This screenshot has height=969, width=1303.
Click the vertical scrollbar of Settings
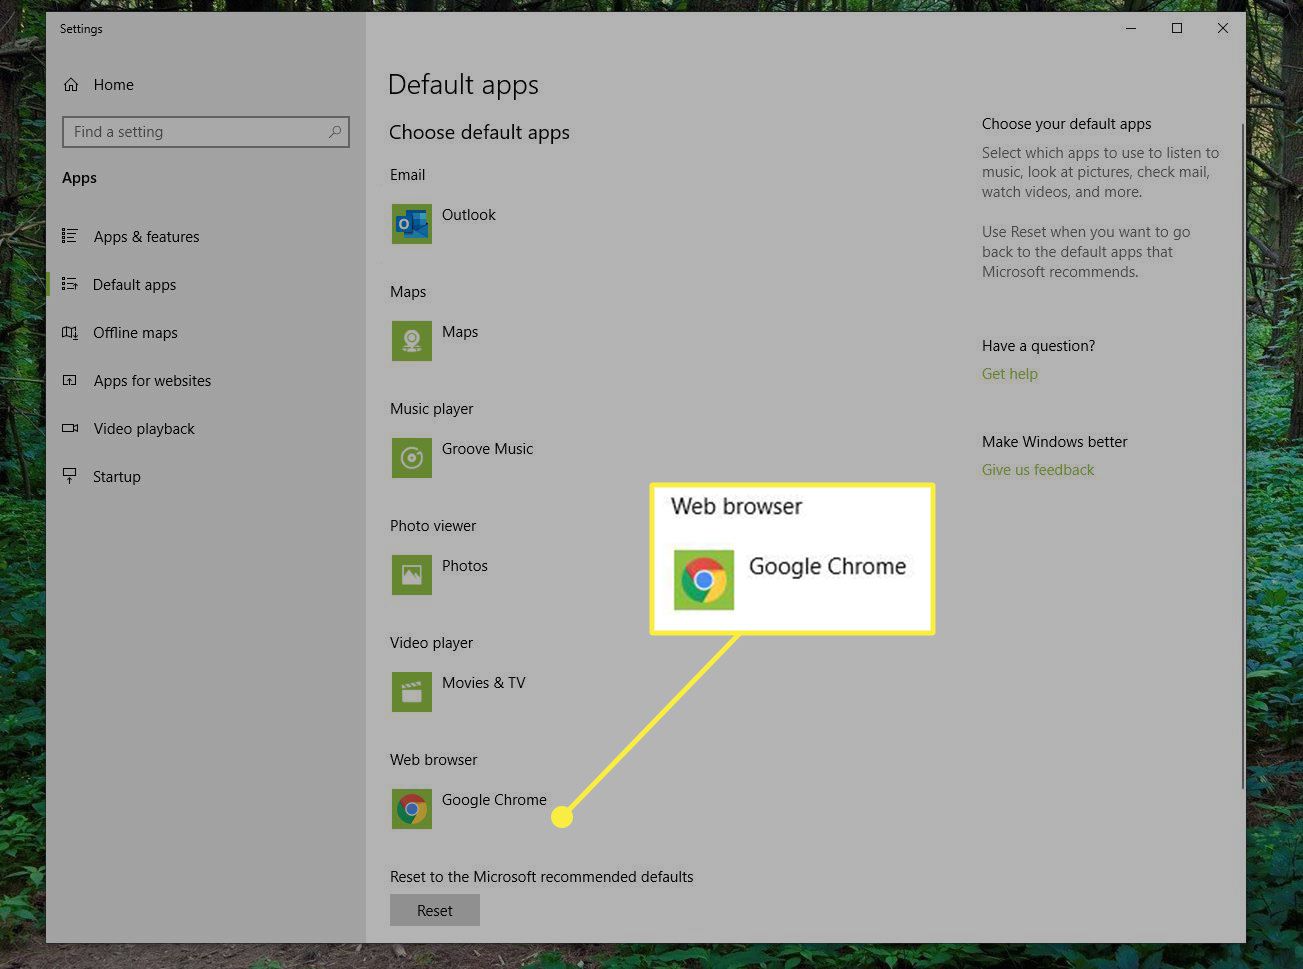point(1243,455)
